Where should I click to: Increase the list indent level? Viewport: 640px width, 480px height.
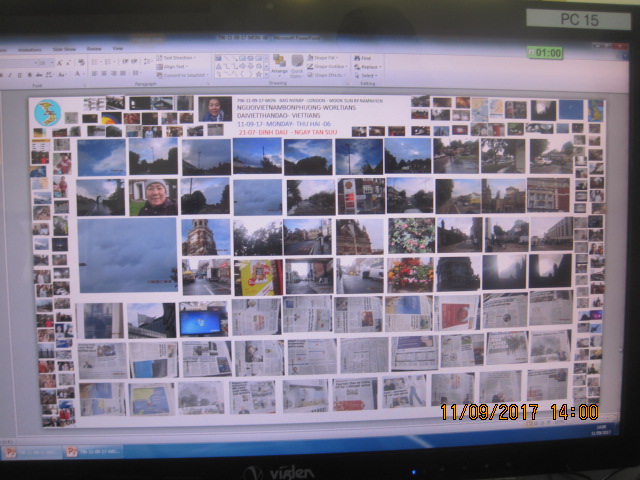(134, 62)
